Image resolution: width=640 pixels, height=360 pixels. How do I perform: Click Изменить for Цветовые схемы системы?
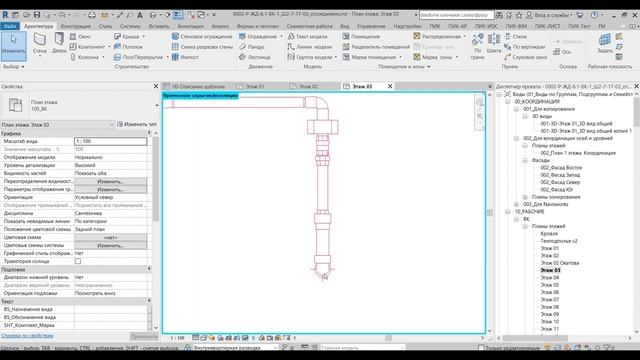[x=110, y=245]
